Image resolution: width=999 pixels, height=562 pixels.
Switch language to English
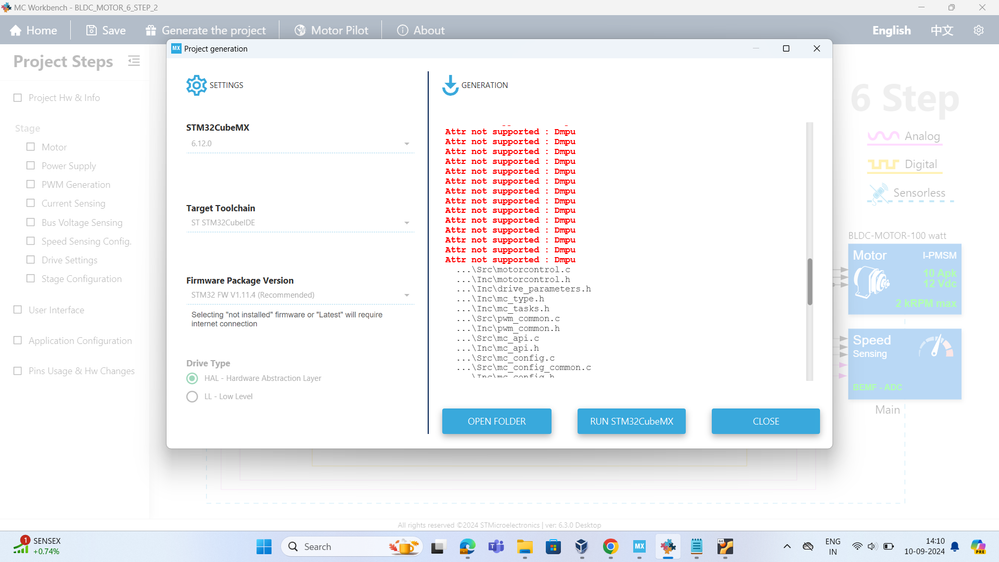(x=891, y=31)
